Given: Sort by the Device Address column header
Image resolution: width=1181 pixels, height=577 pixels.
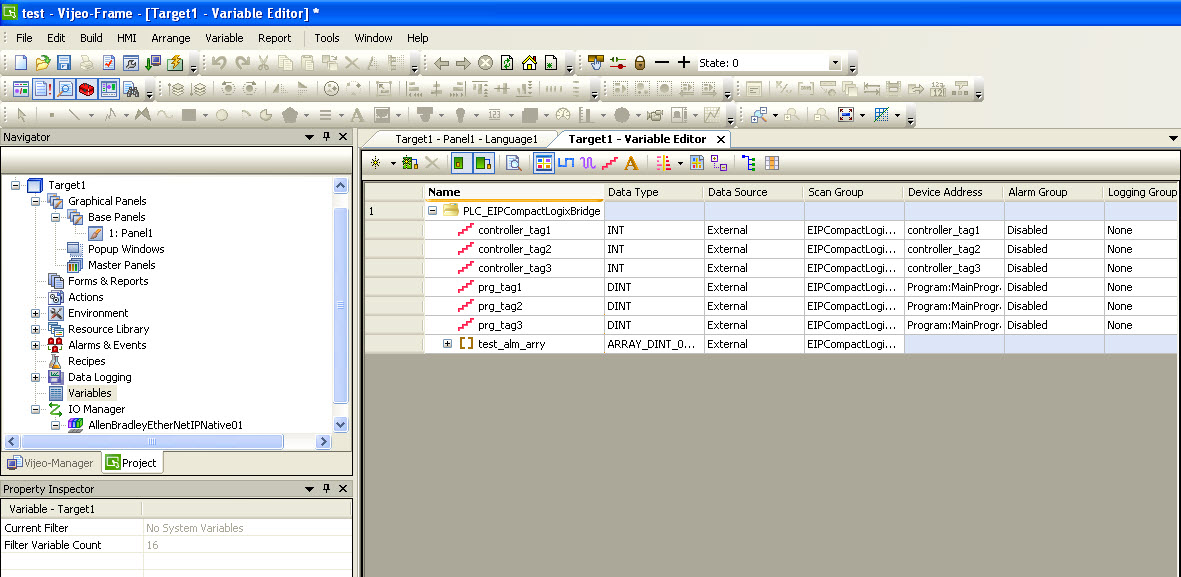Looking at the screenshot, I should coord(954,192).
